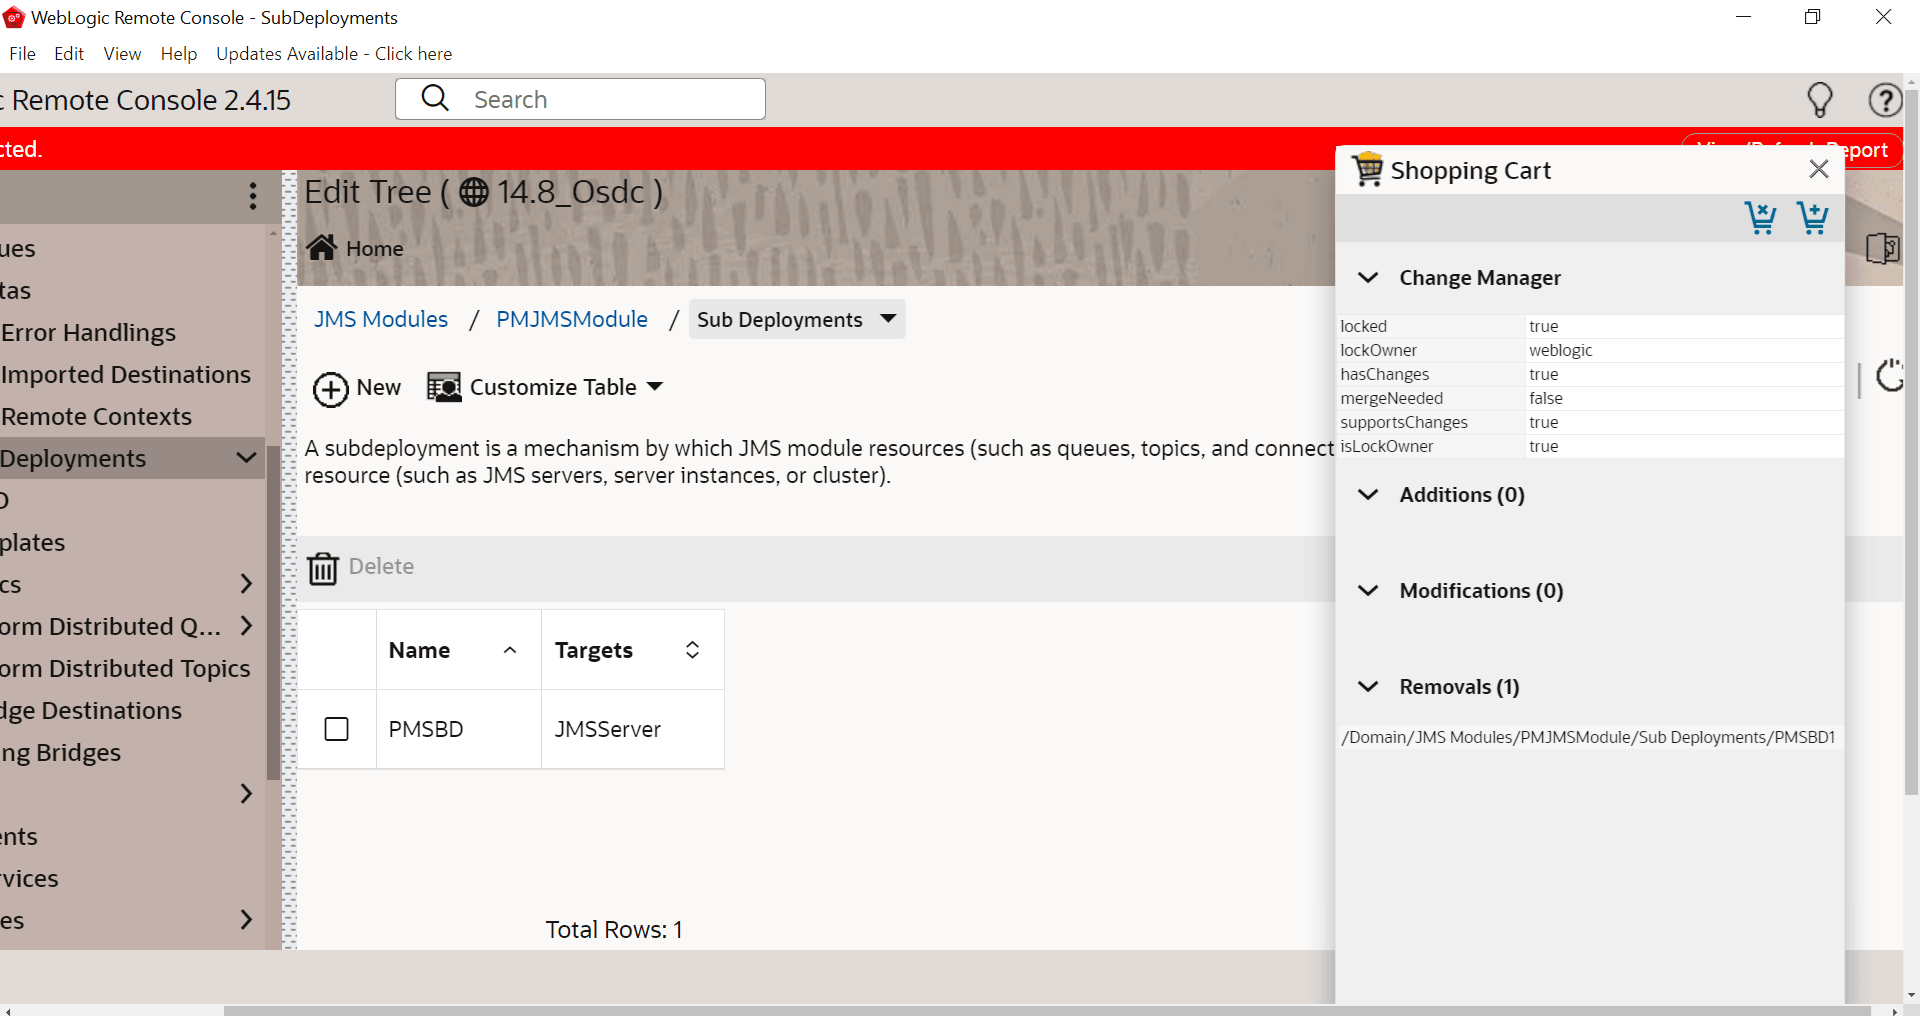This screenshot has width=1920, height=1016.
Task: Expand the Uniform Distributed Queues node chevron
Action: (x=246, y=626)
